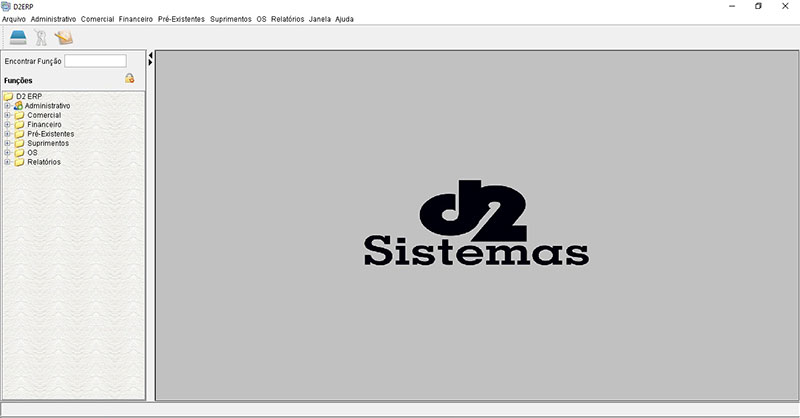
Task: Click the blue scanner toolbar icon
Action: tap(18, 38)
